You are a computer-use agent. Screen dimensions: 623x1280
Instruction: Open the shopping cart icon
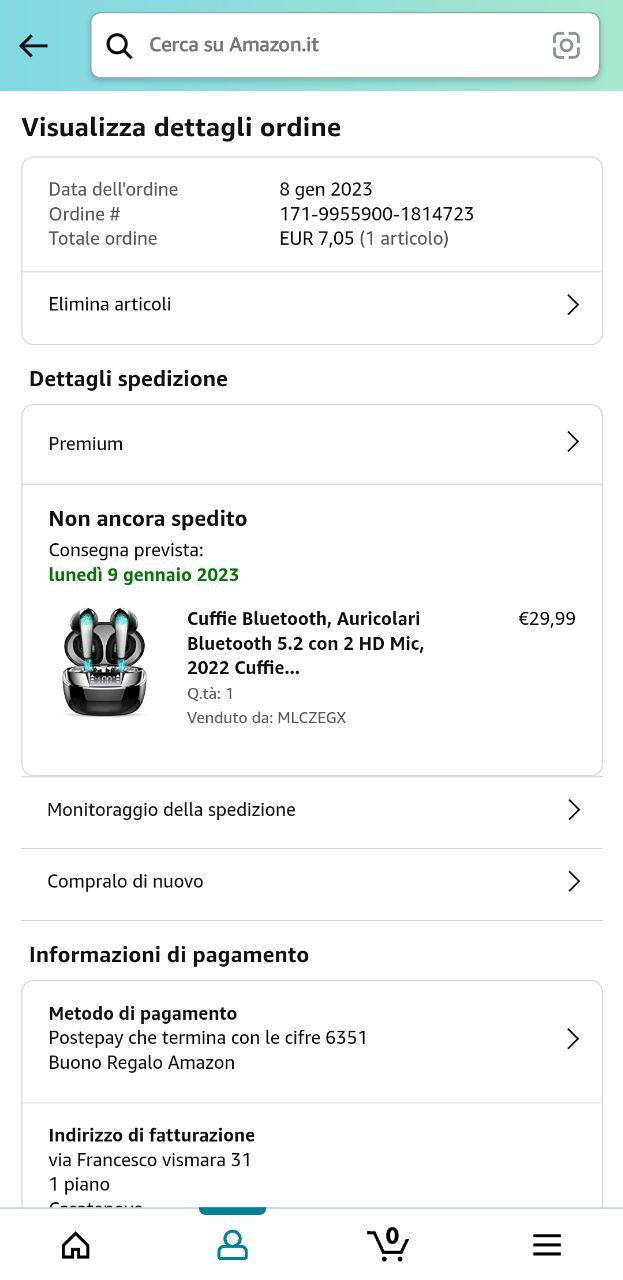click(388, 1243)
